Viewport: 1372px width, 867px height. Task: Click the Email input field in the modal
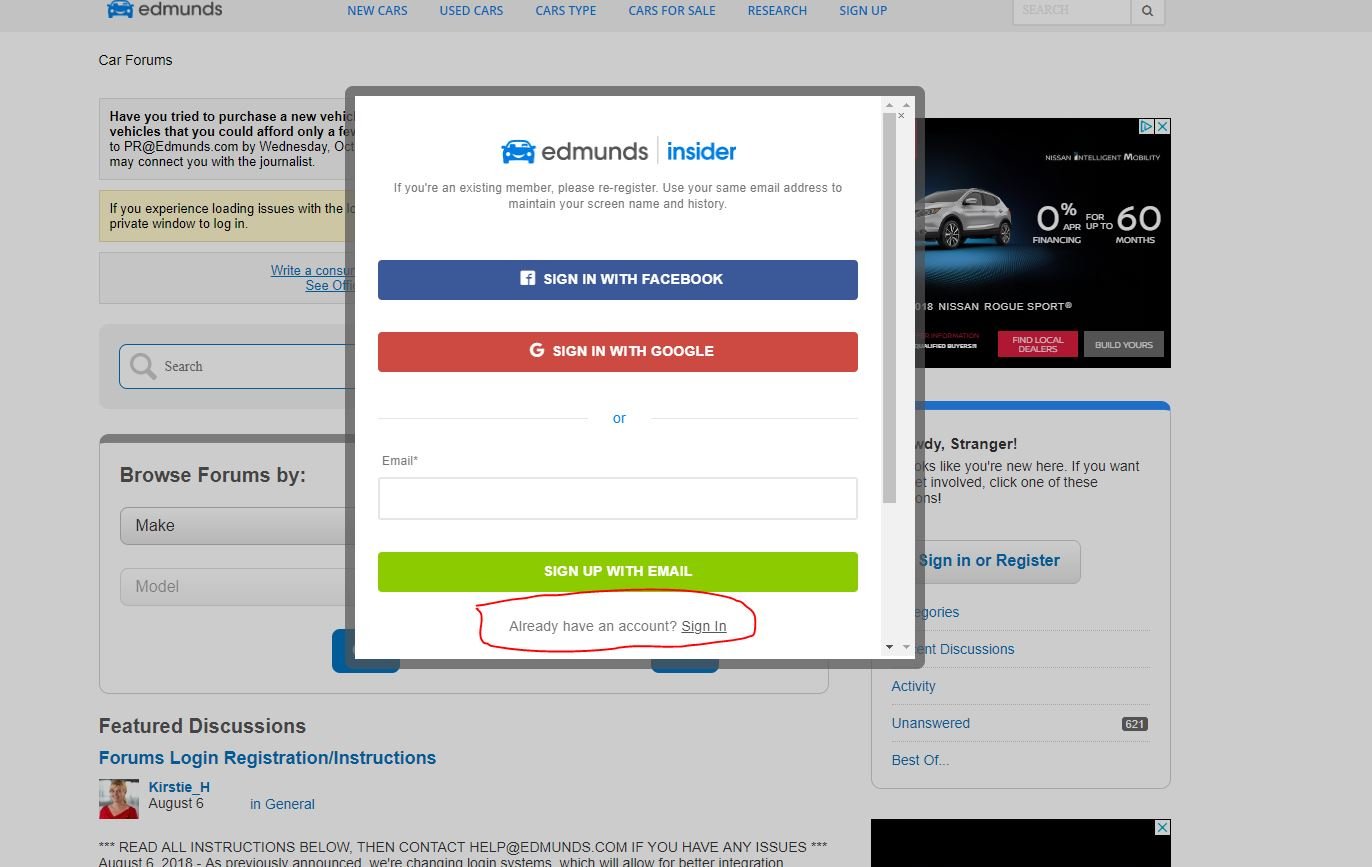point(618,498)
